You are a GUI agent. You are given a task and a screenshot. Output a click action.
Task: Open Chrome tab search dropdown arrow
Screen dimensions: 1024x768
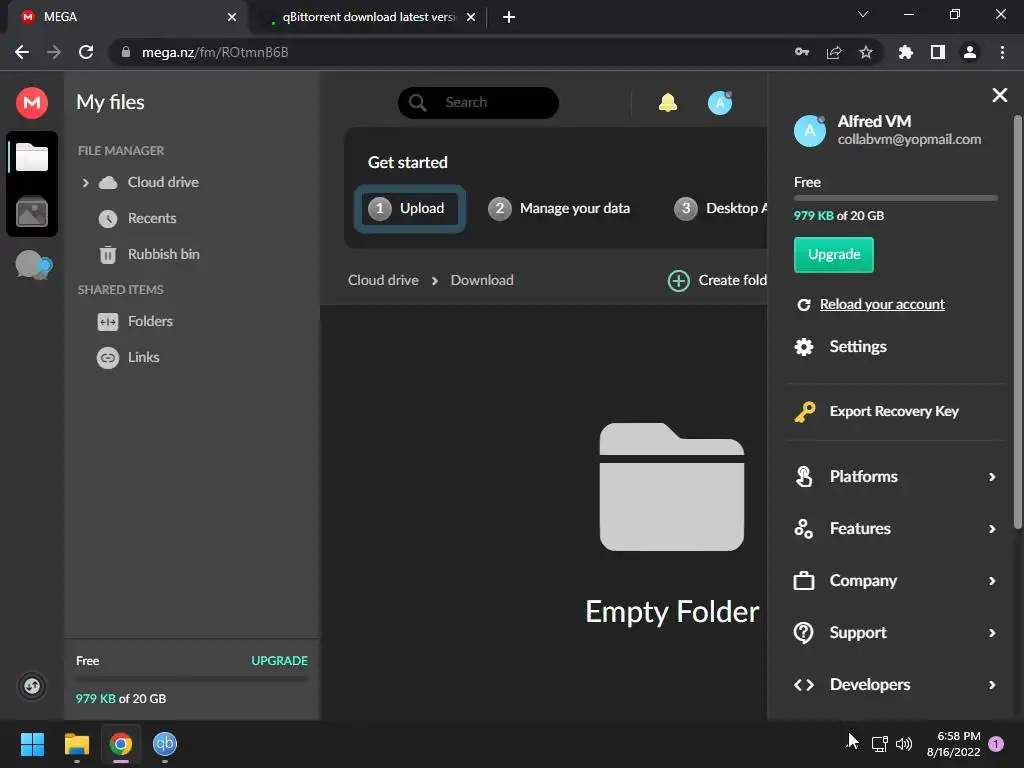pyautogui.click(x=863, y=14)
